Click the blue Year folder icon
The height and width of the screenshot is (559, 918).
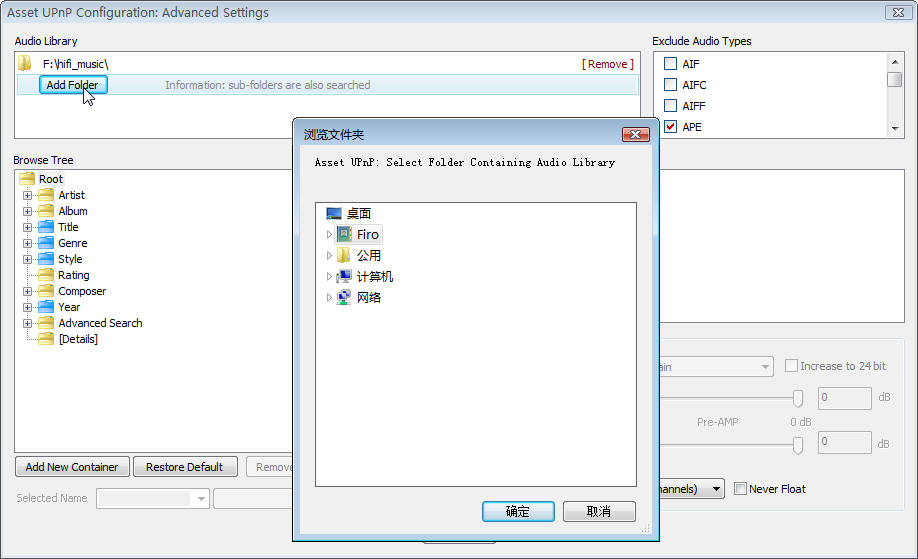click(x=46, y=307)
